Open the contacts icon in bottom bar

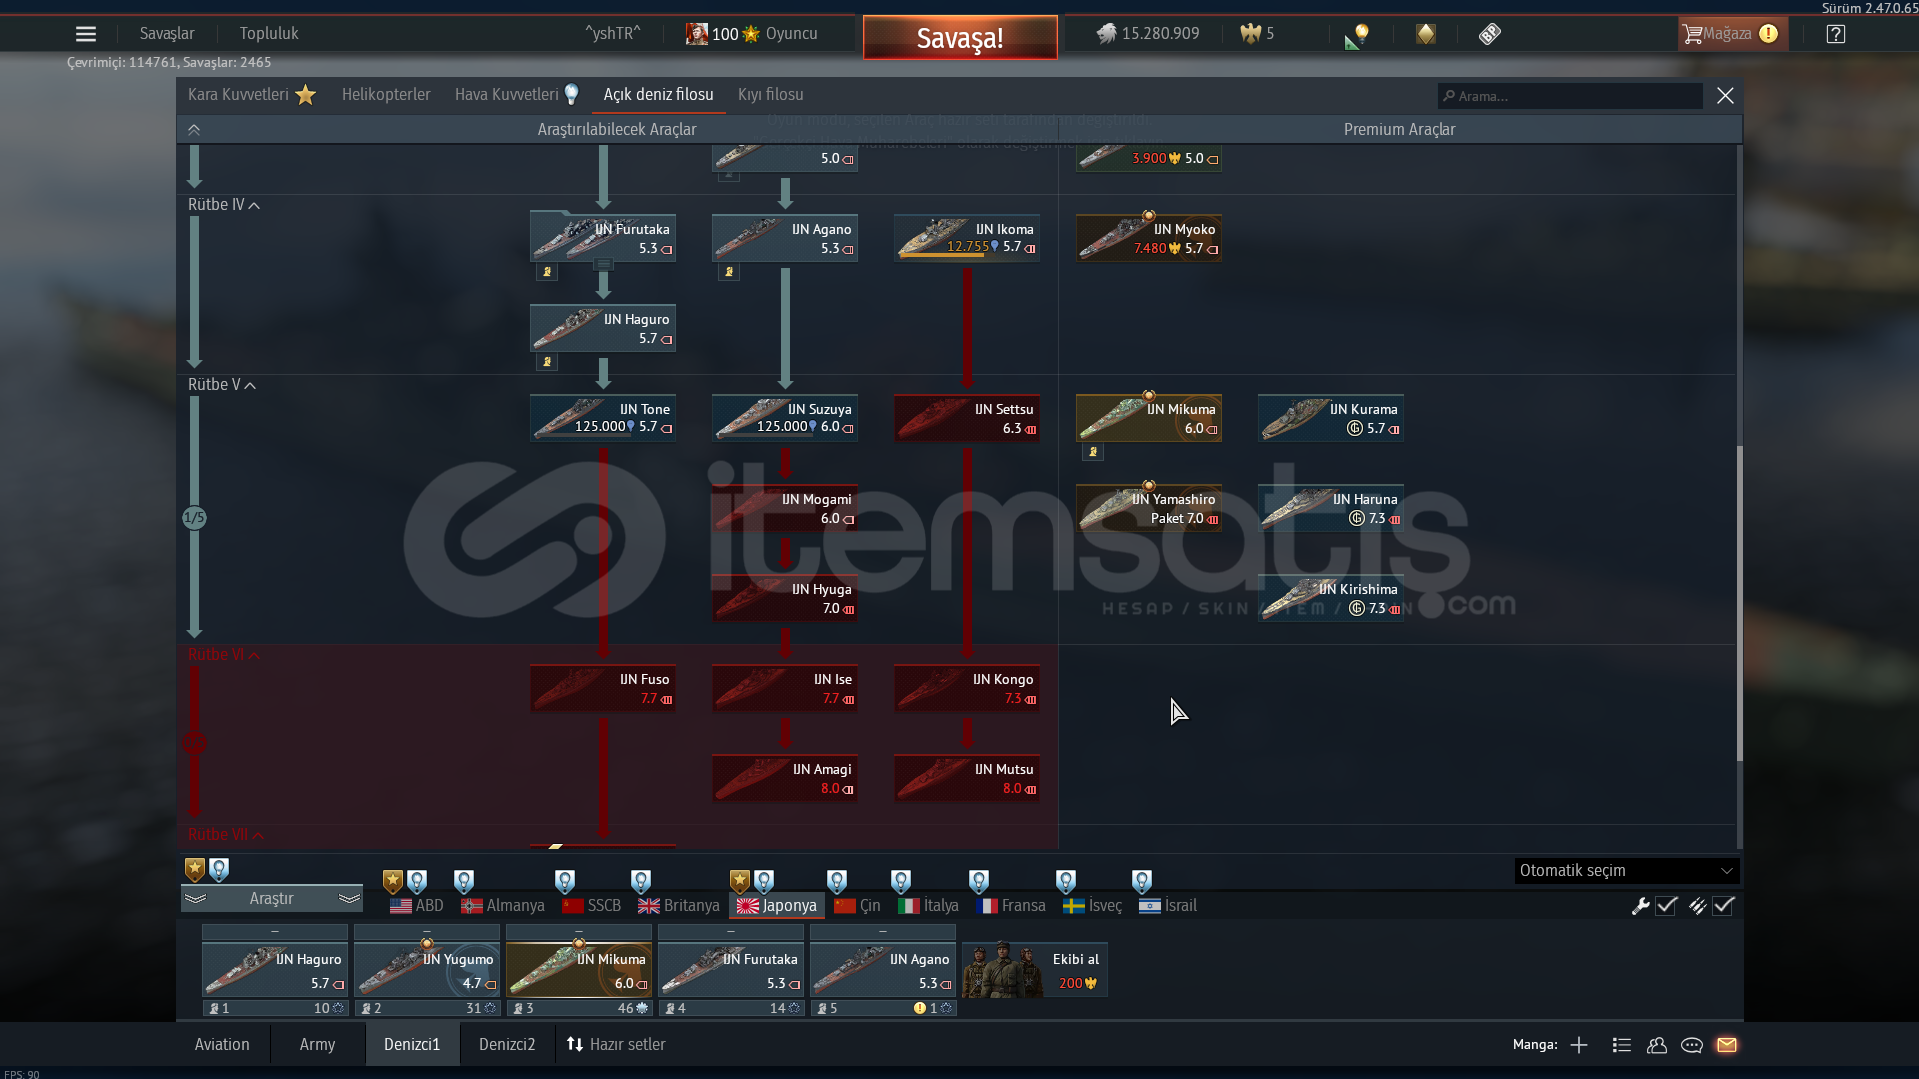pyautogui.click(x=1657, y=1045)
